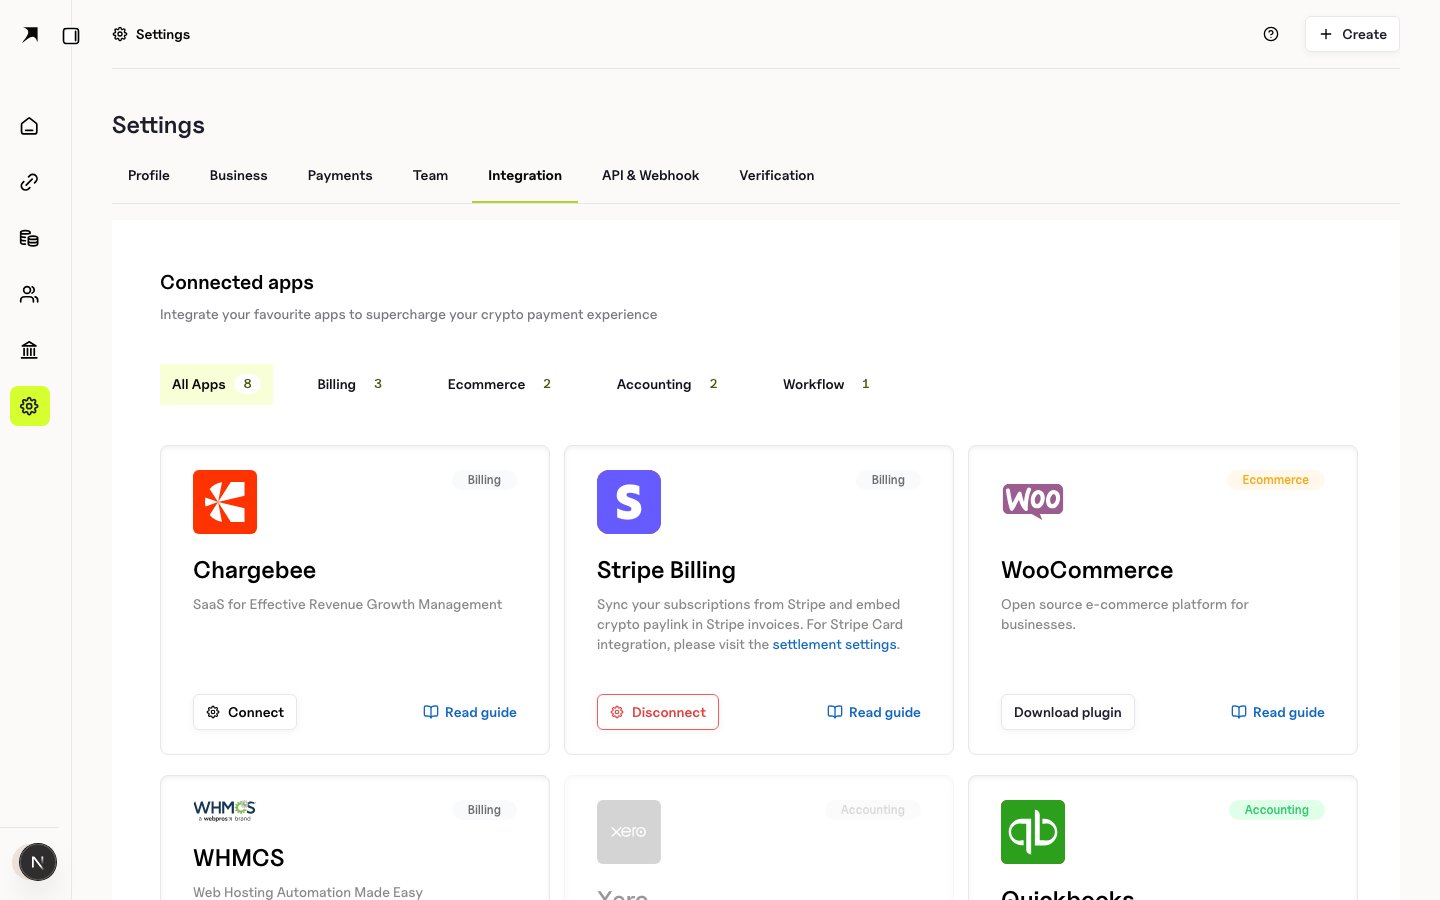Viewport: 1440px width, 900px height.
Task: Open the Stripe Billing Read guide link
Action: pos(874,712)
